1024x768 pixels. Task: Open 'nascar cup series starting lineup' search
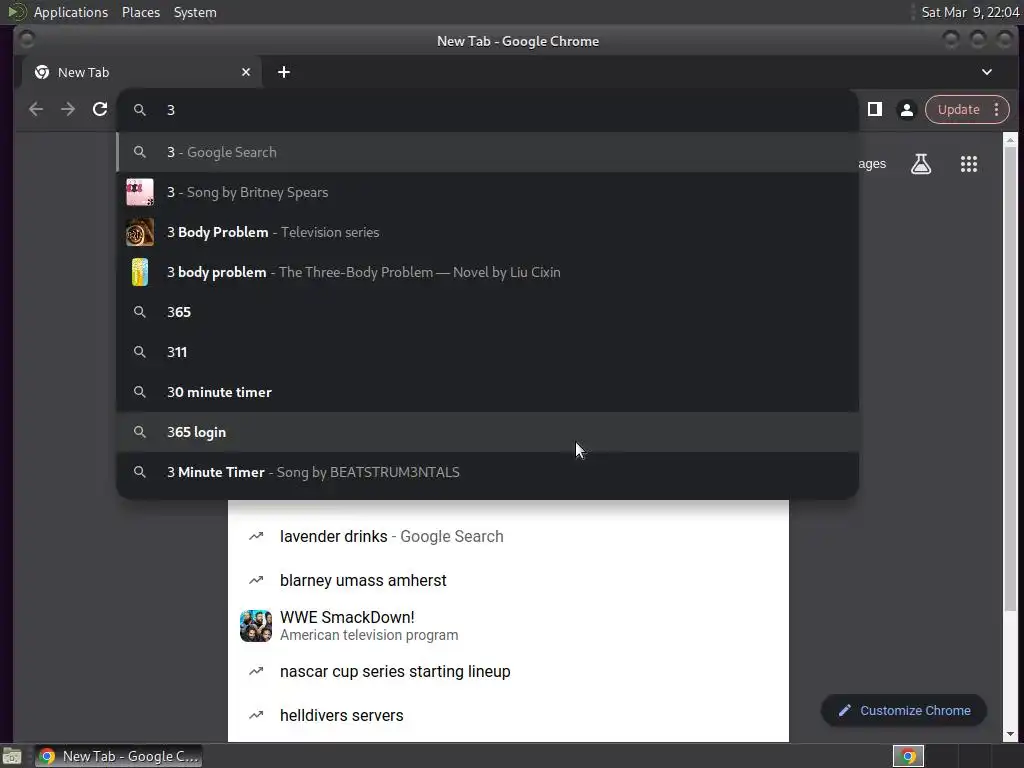pos(508,671)
